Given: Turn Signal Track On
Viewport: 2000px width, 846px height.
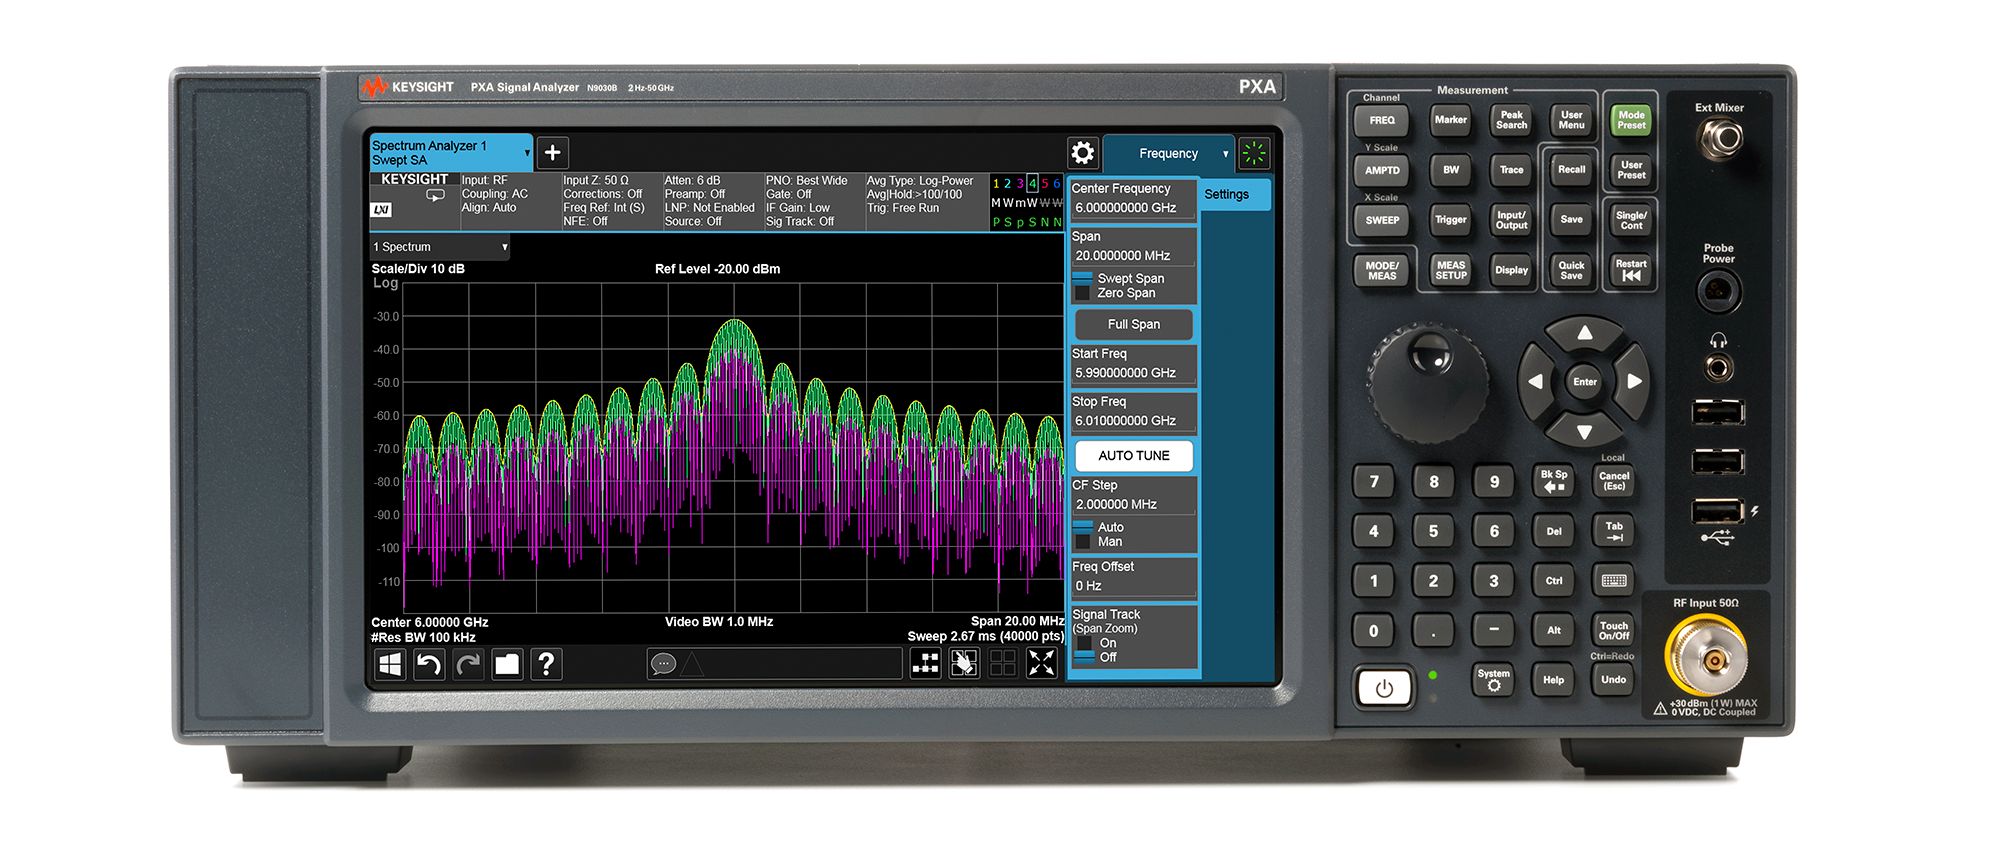Looking at the screenshot, I should [x=1084, y=643].
